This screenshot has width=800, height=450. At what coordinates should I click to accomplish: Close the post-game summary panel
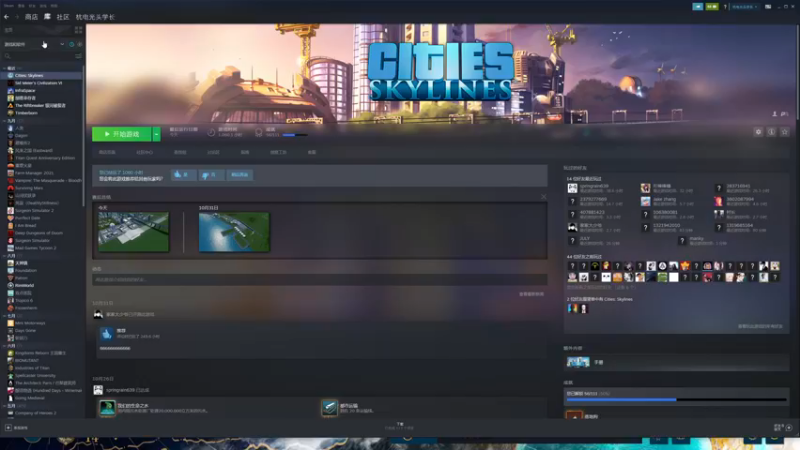click(x=543, y=196)
